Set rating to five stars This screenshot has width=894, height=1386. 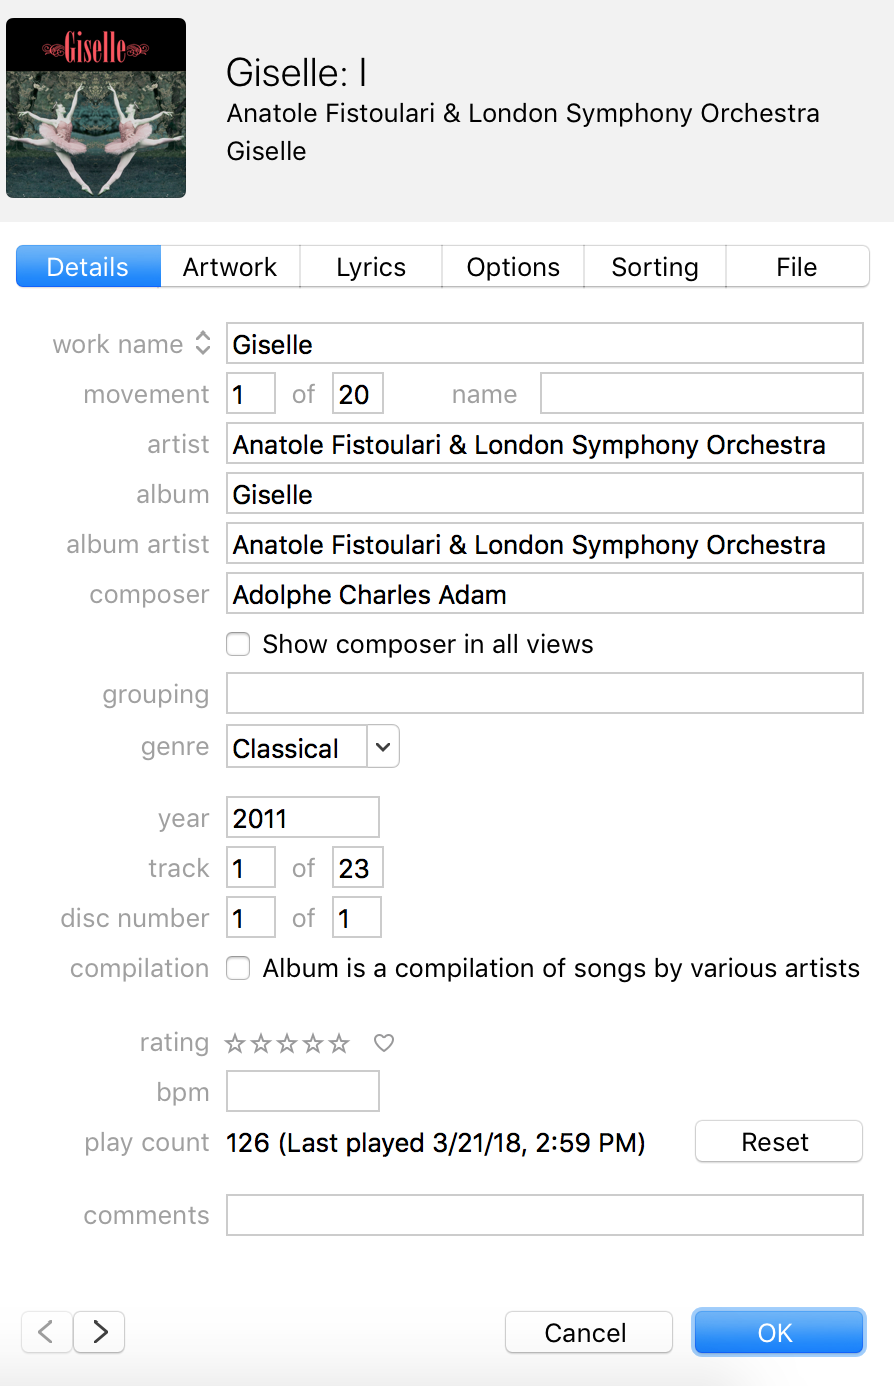pyautogui.click(x=340, y=1043)
